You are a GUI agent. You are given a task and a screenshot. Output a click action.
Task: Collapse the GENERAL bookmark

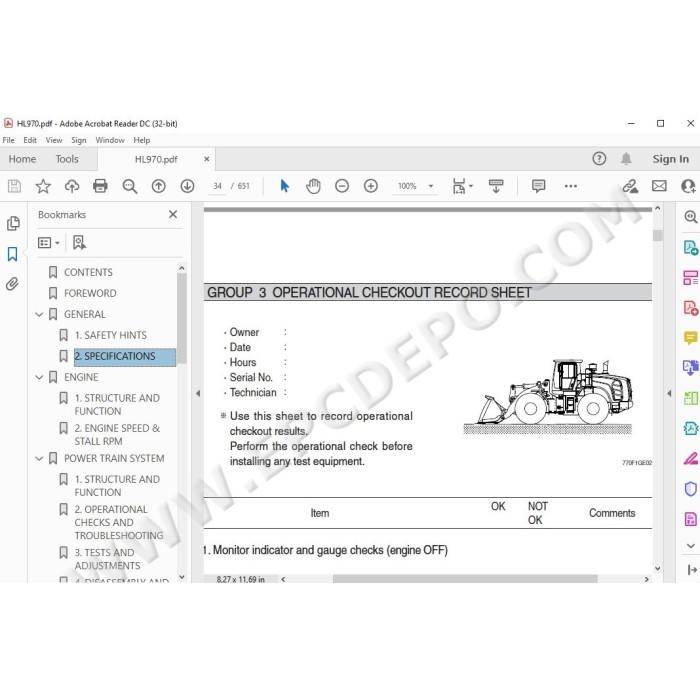39,314
